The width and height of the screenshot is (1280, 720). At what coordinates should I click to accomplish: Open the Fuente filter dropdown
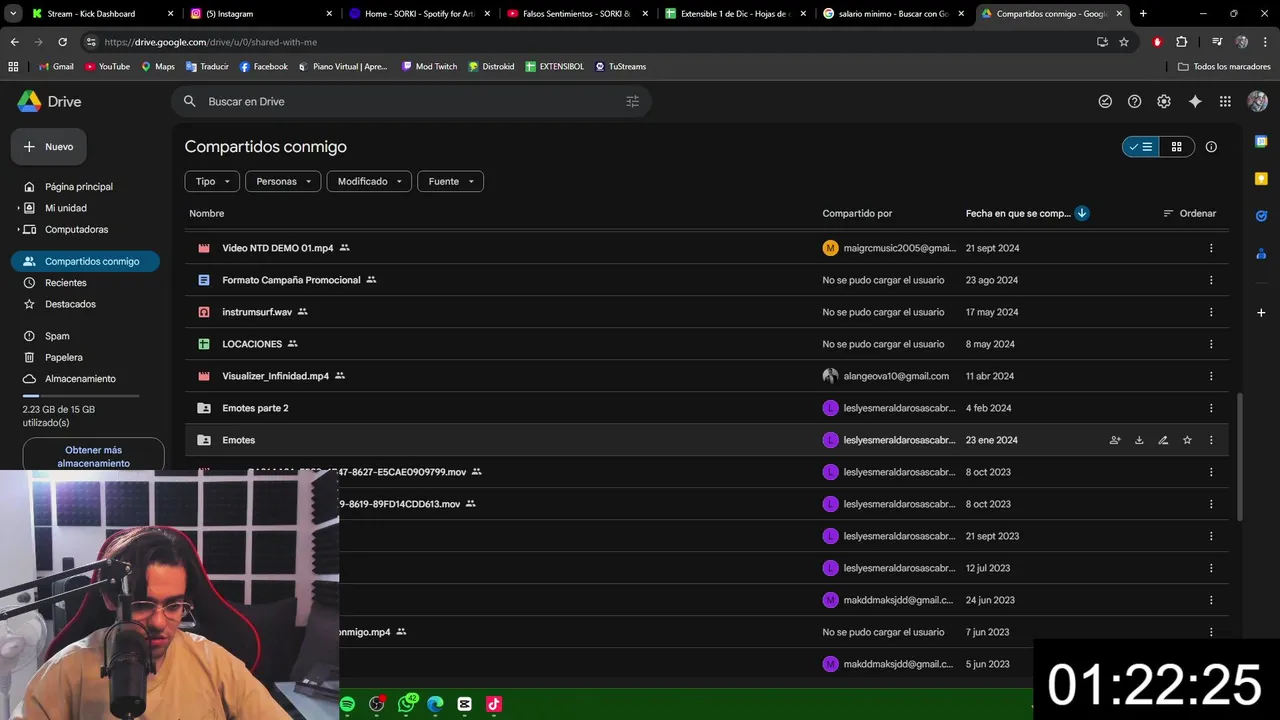[450, 181]
